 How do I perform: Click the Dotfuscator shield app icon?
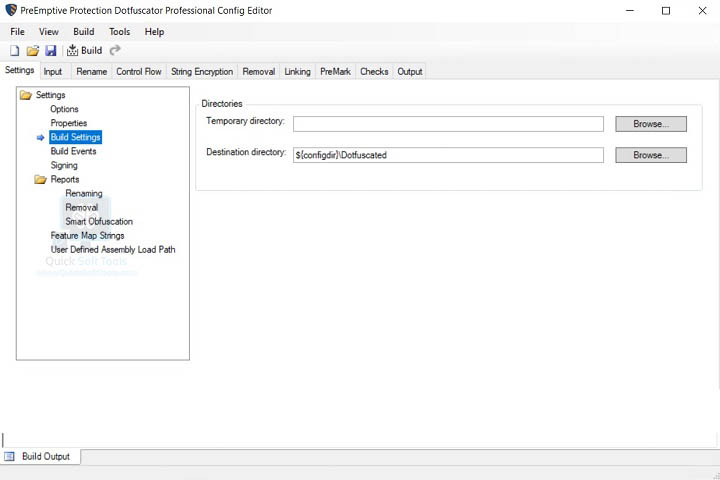(11, 10)
